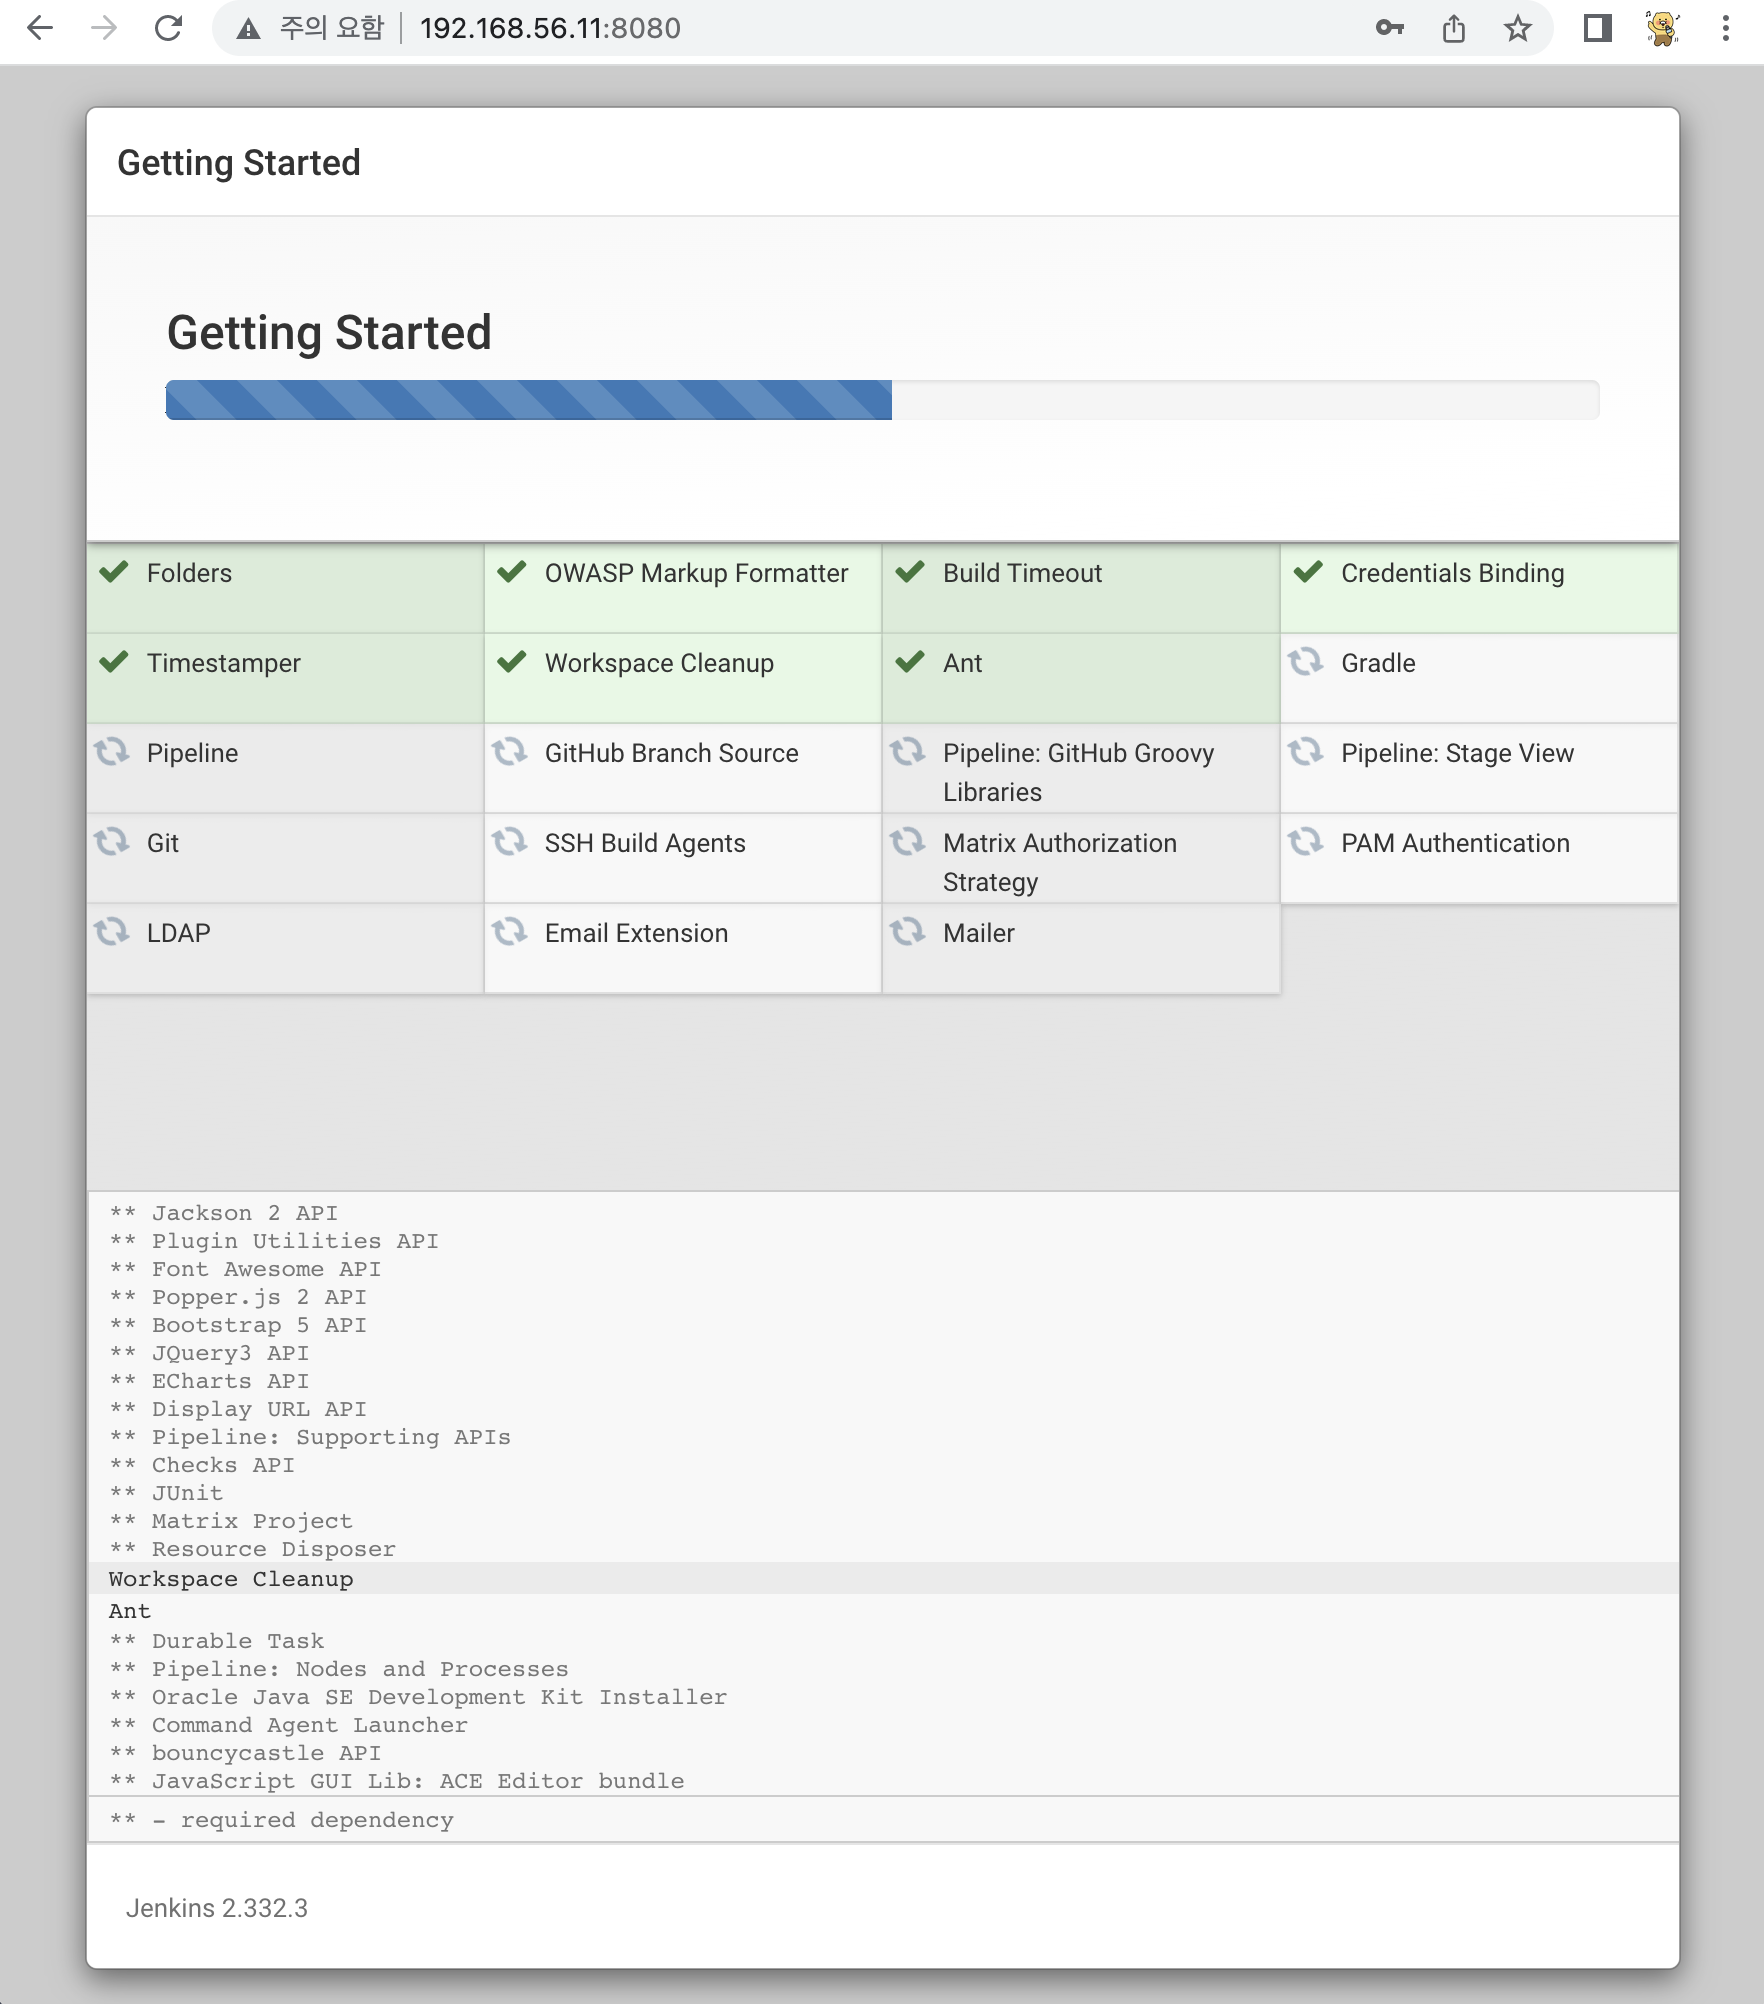Click the striped blue installation progress bar
This screenshot has width=1764, height=2004.
click(529, 400)
